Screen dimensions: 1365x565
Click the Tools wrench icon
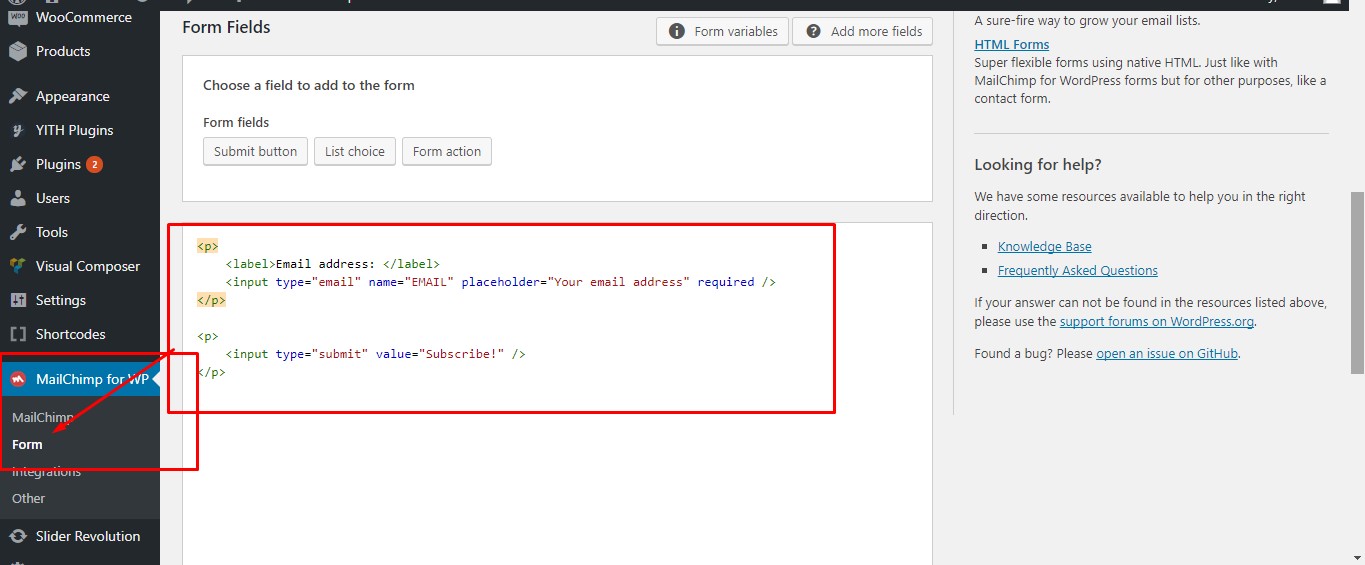[x=17, y=233]
